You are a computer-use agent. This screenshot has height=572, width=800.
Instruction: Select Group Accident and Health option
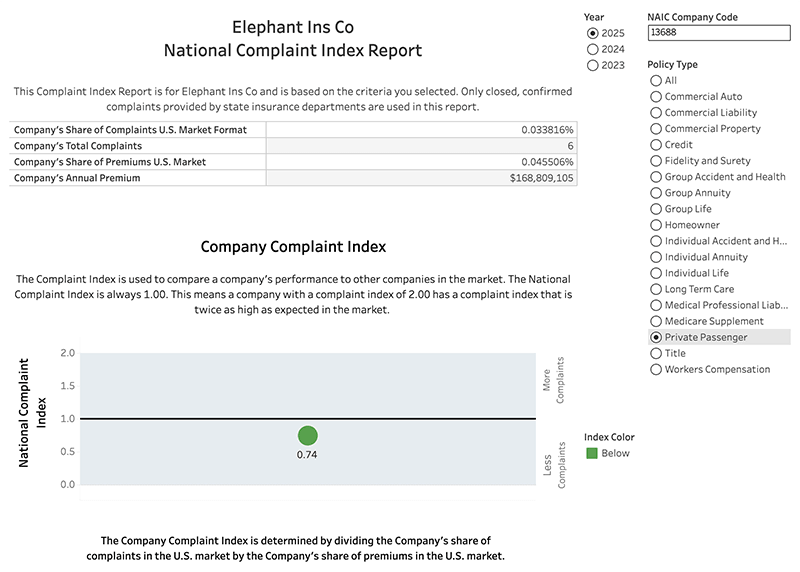tap(656, 177)
